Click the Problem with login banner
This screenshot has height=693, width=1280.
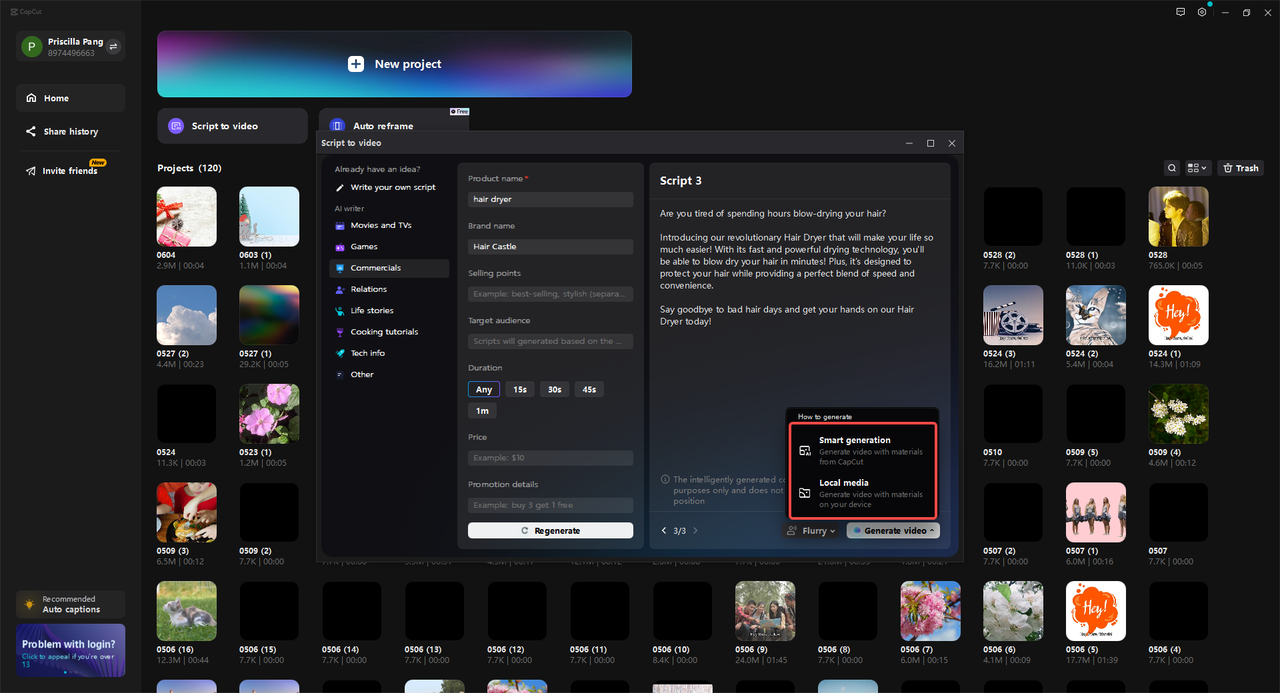click(70, 650)
